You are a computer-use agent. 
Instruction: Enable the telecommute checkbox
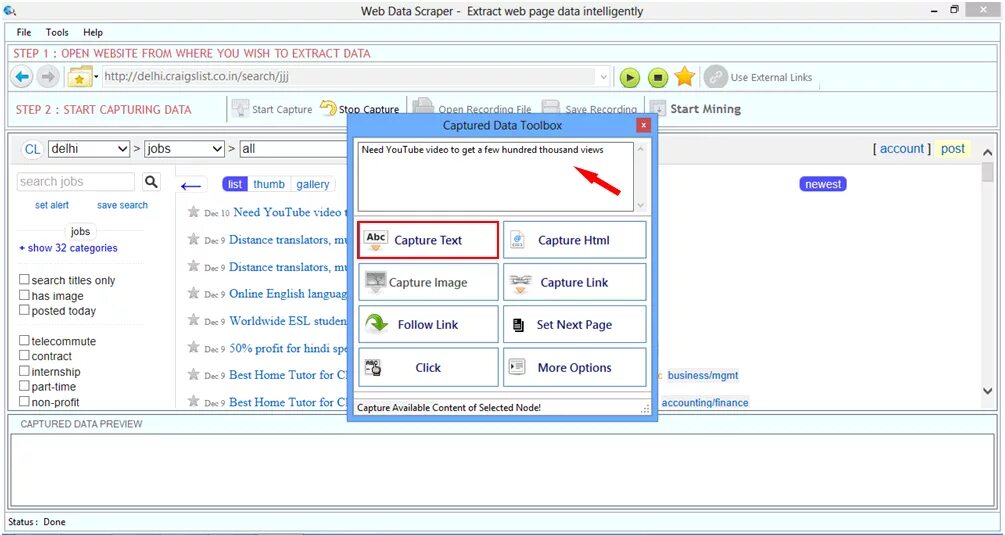[24, 340]
